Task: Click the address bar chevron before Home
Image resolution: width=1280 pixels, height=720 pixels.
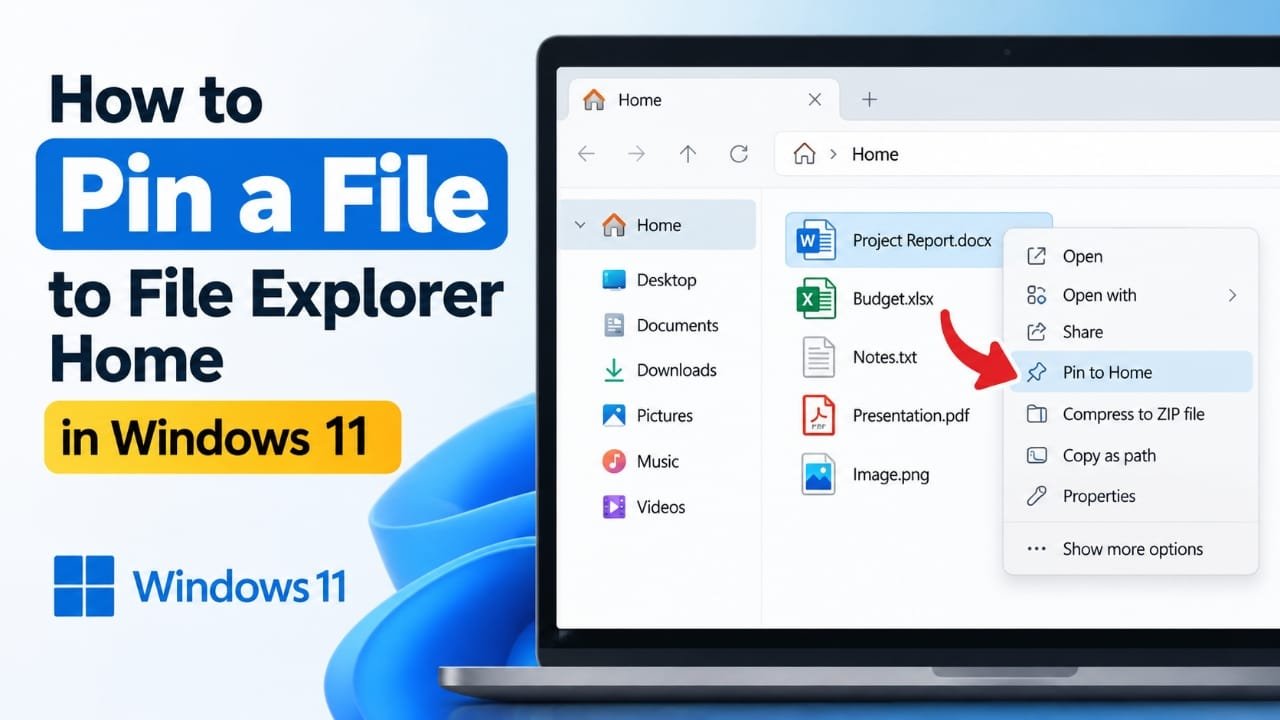Action: [x=833, y=155]
